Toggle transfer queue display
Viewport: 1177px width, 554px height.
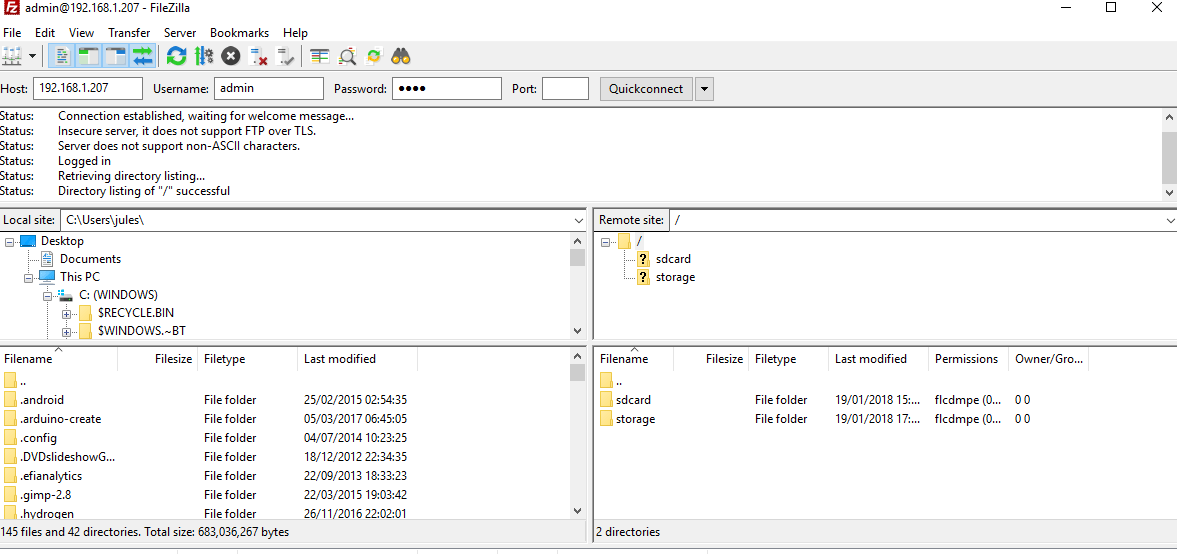(x=142, y=56)
